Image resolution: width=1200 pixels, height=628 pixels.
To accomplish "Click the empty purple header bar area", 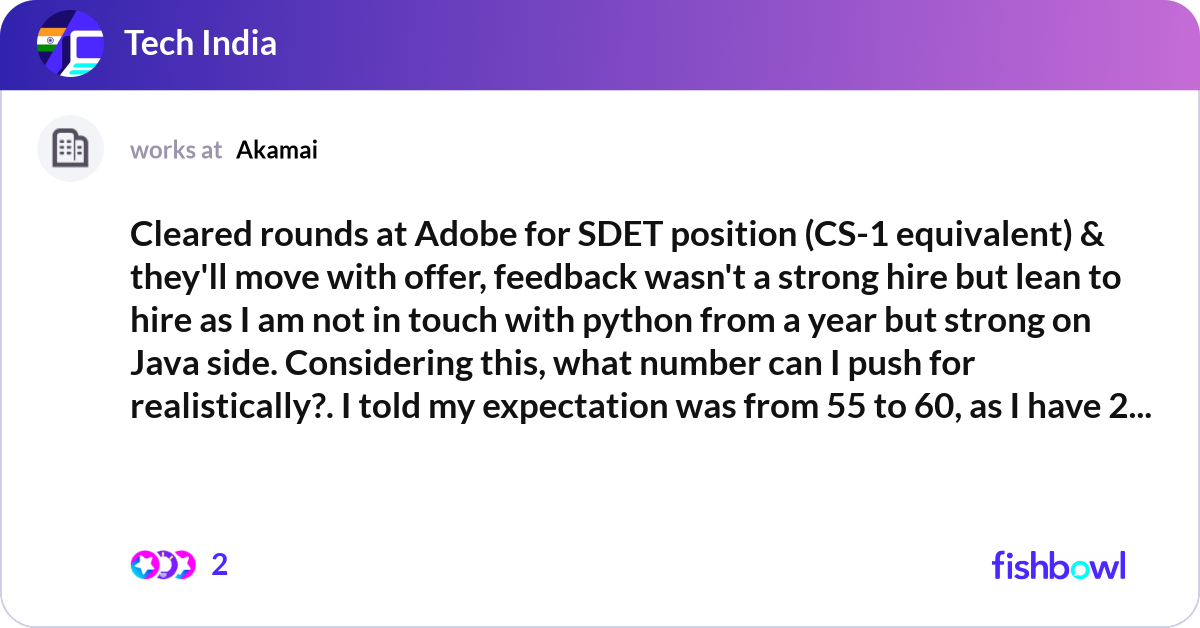I will (700, 45).
